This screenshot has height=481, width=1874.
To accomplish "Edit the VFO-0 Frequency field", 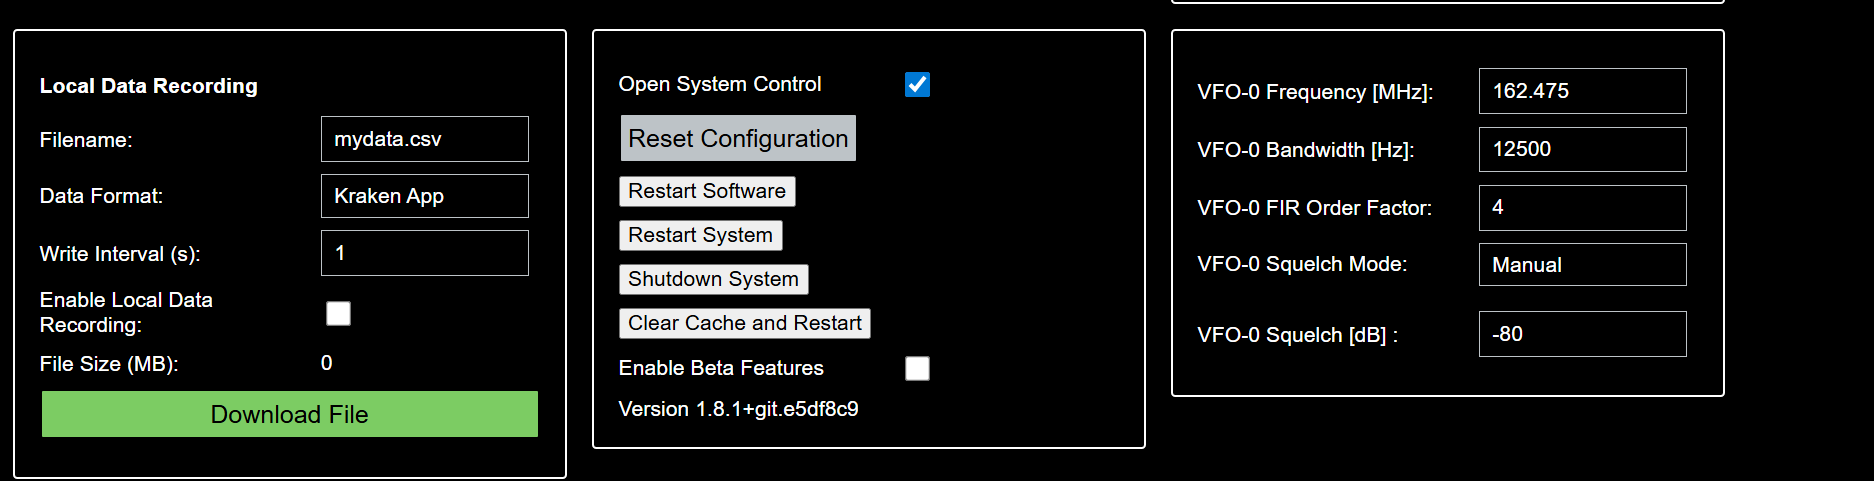I will tap(1582, 91).
